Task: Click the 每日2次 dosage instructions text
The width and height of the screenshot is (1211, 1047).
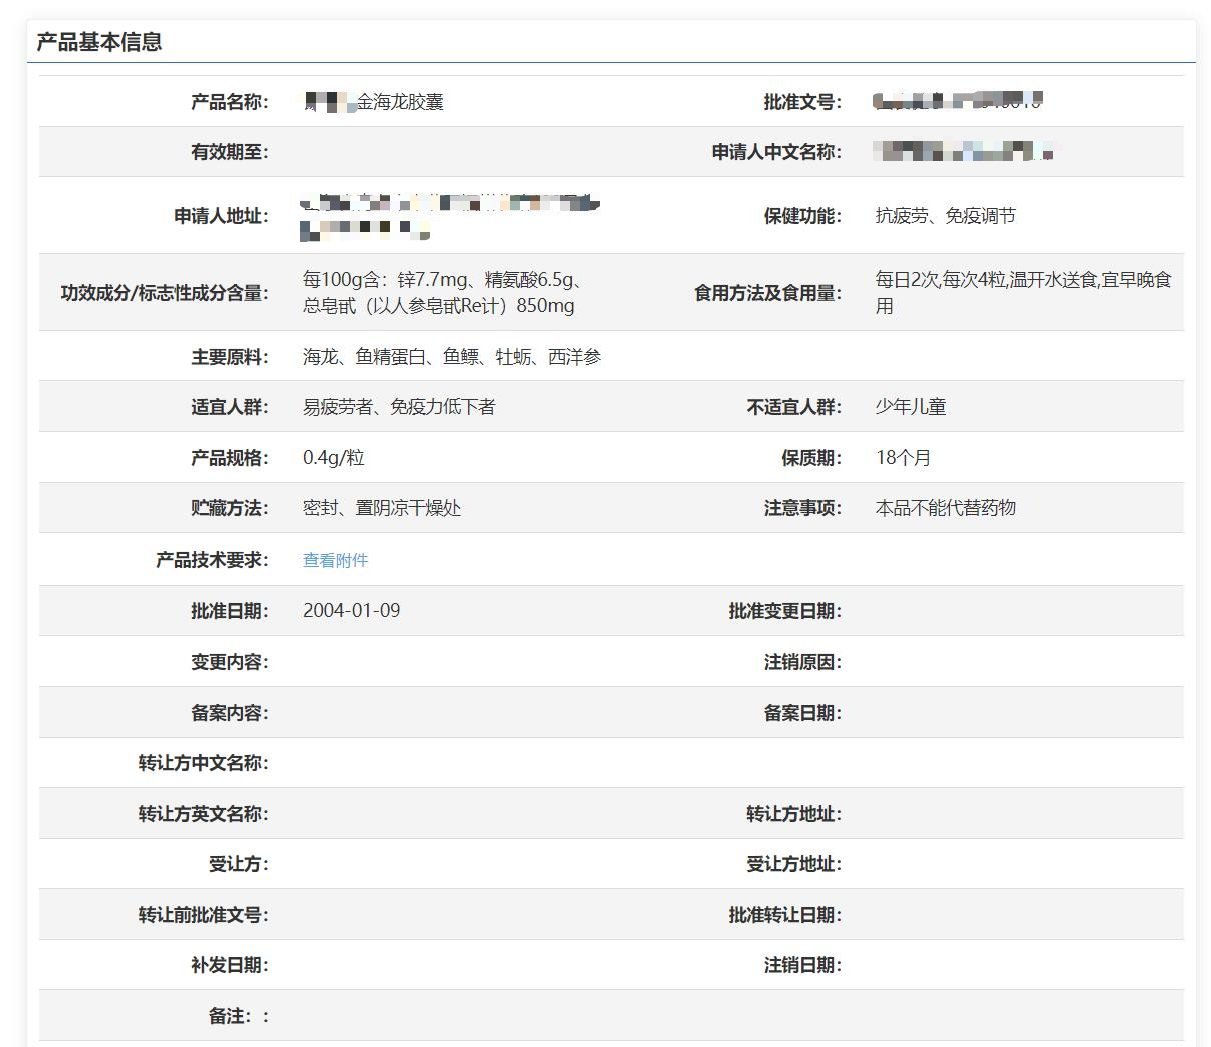Action: pos(1022,293)
